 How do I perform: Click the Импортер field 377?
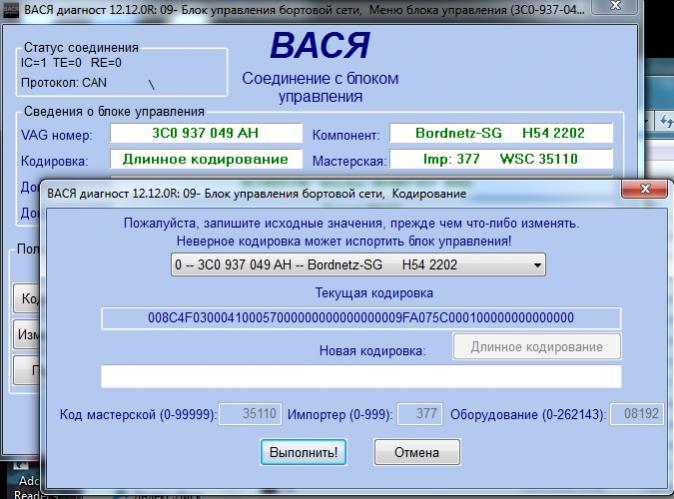click(x=420, y=414)
